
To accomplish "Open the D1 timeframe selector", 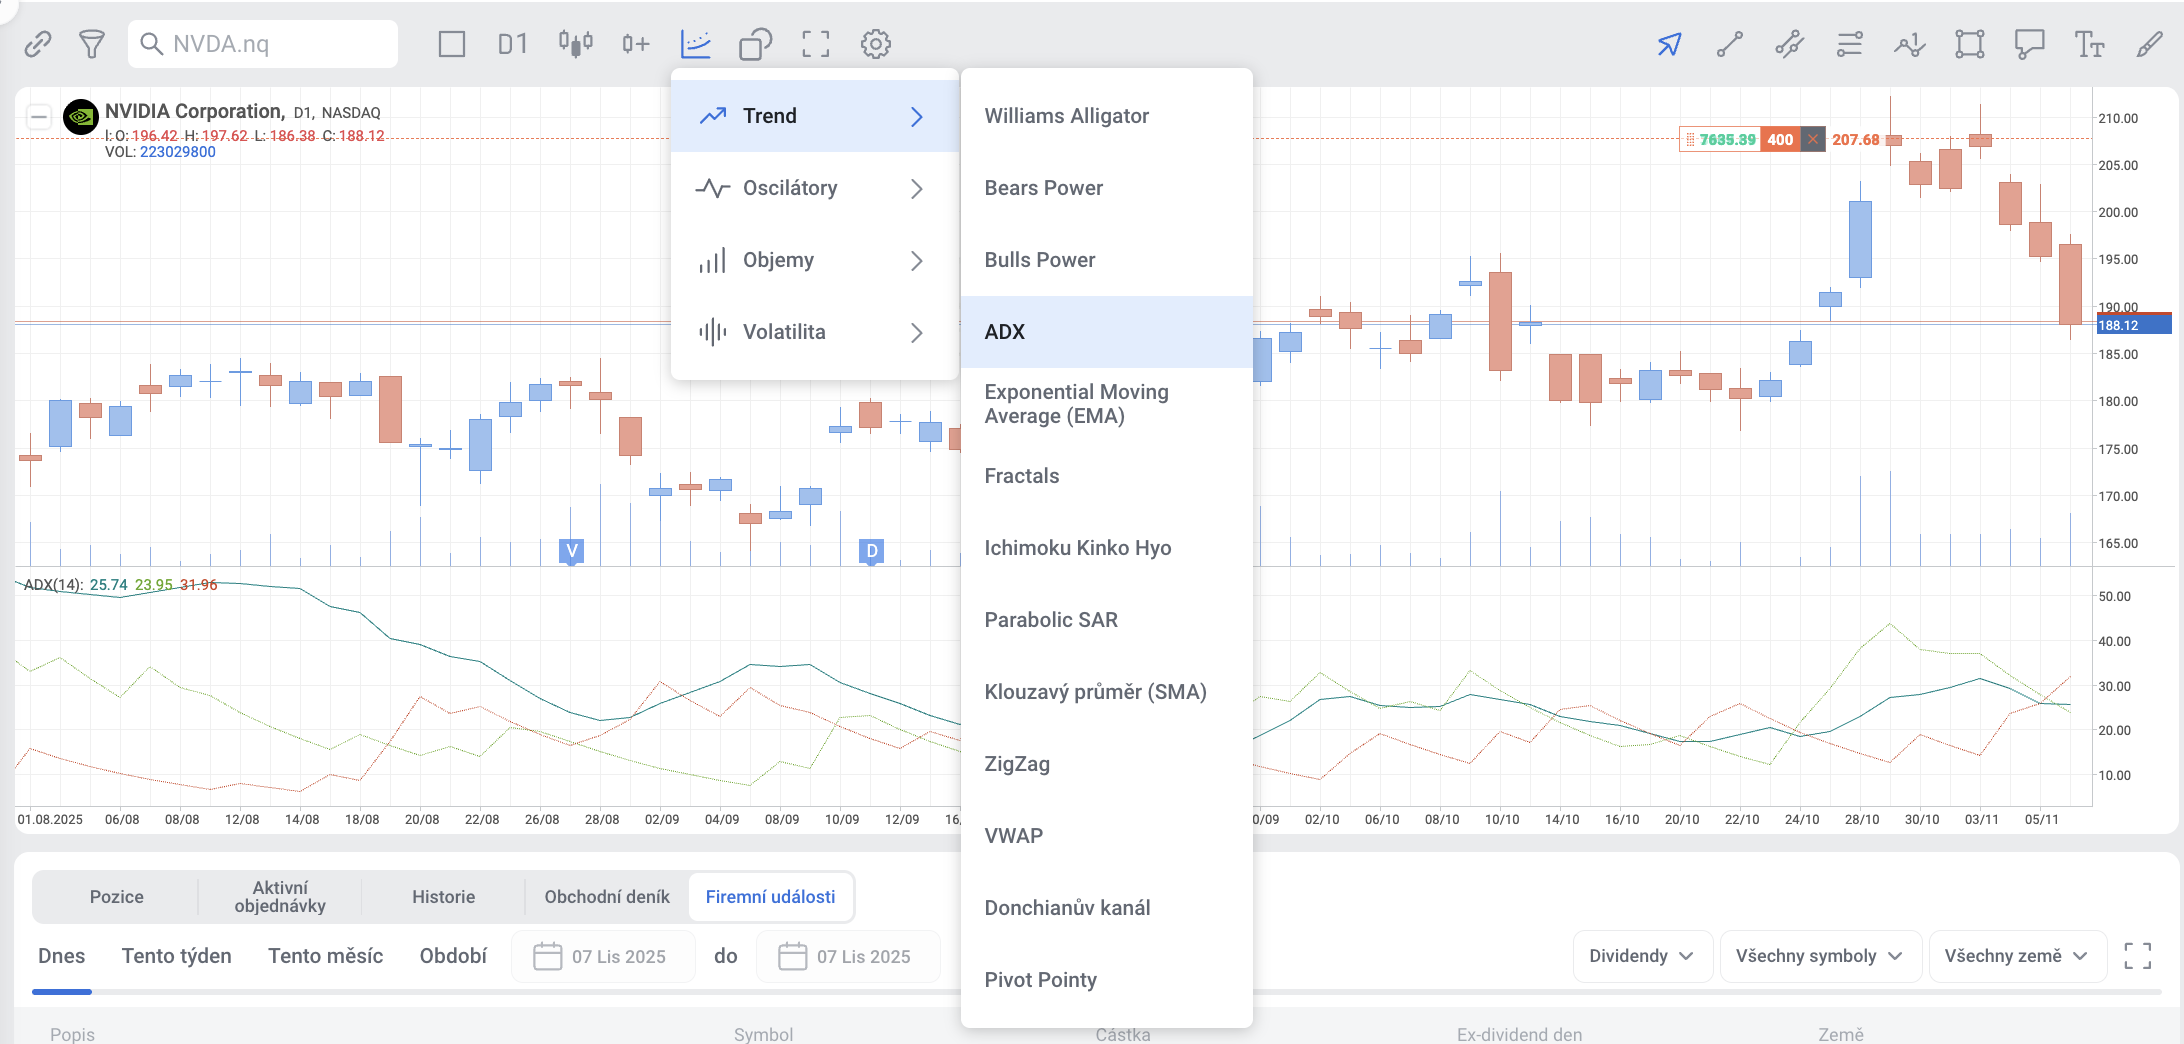I will click(513, 44).
